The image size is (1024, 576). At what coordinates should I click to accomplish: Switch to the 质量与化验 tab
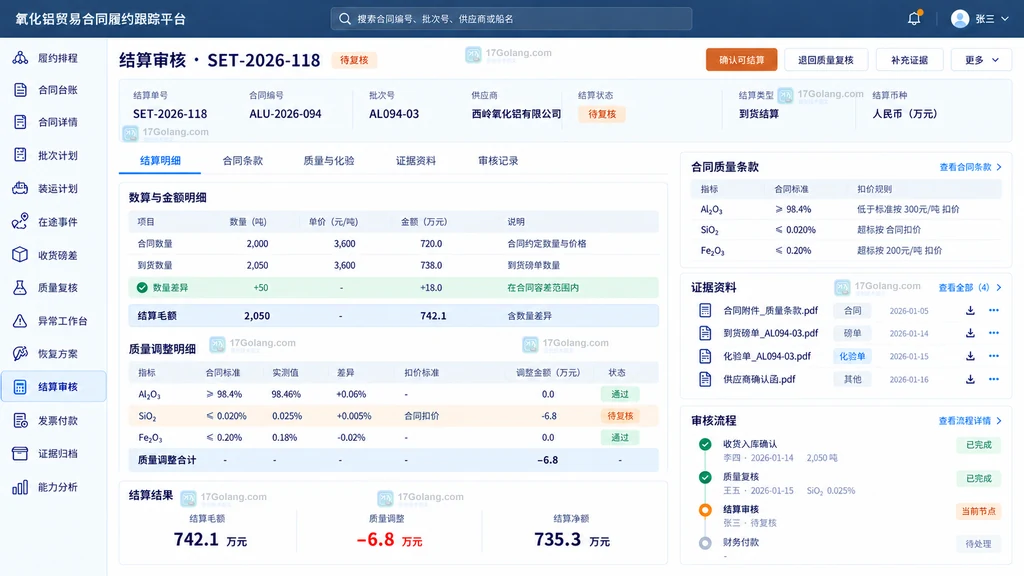[328, 161]
